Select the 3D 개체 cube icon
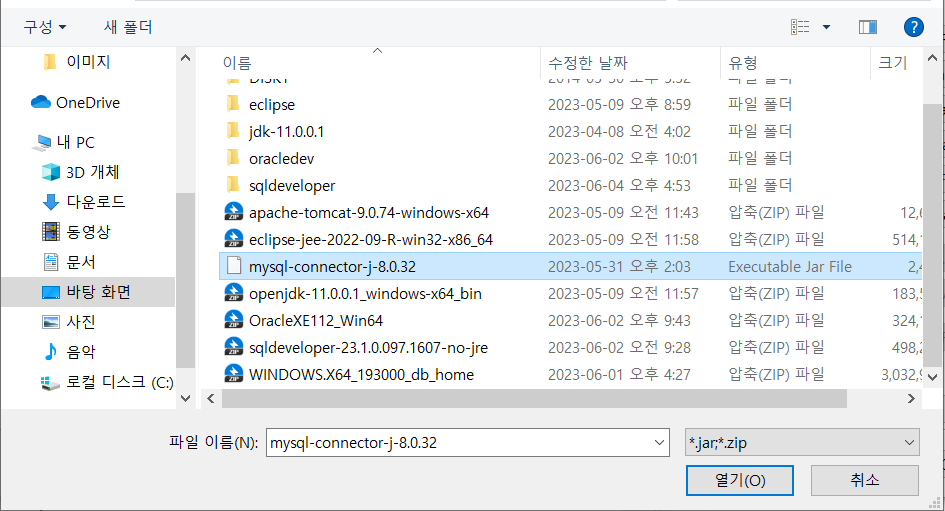The image size is (945, 511). pyautogui.click(x=51, y=172)
